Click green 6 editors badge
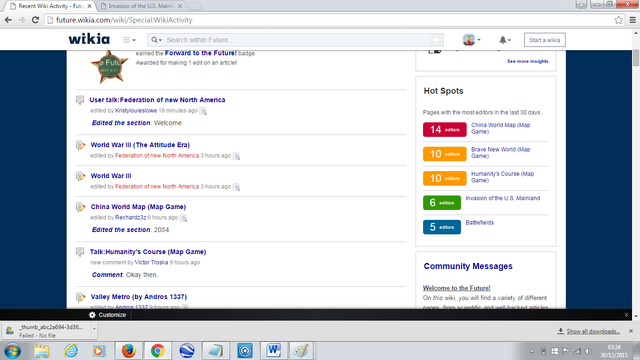Screen dimensions: 640x360 [x=442, y=203]
